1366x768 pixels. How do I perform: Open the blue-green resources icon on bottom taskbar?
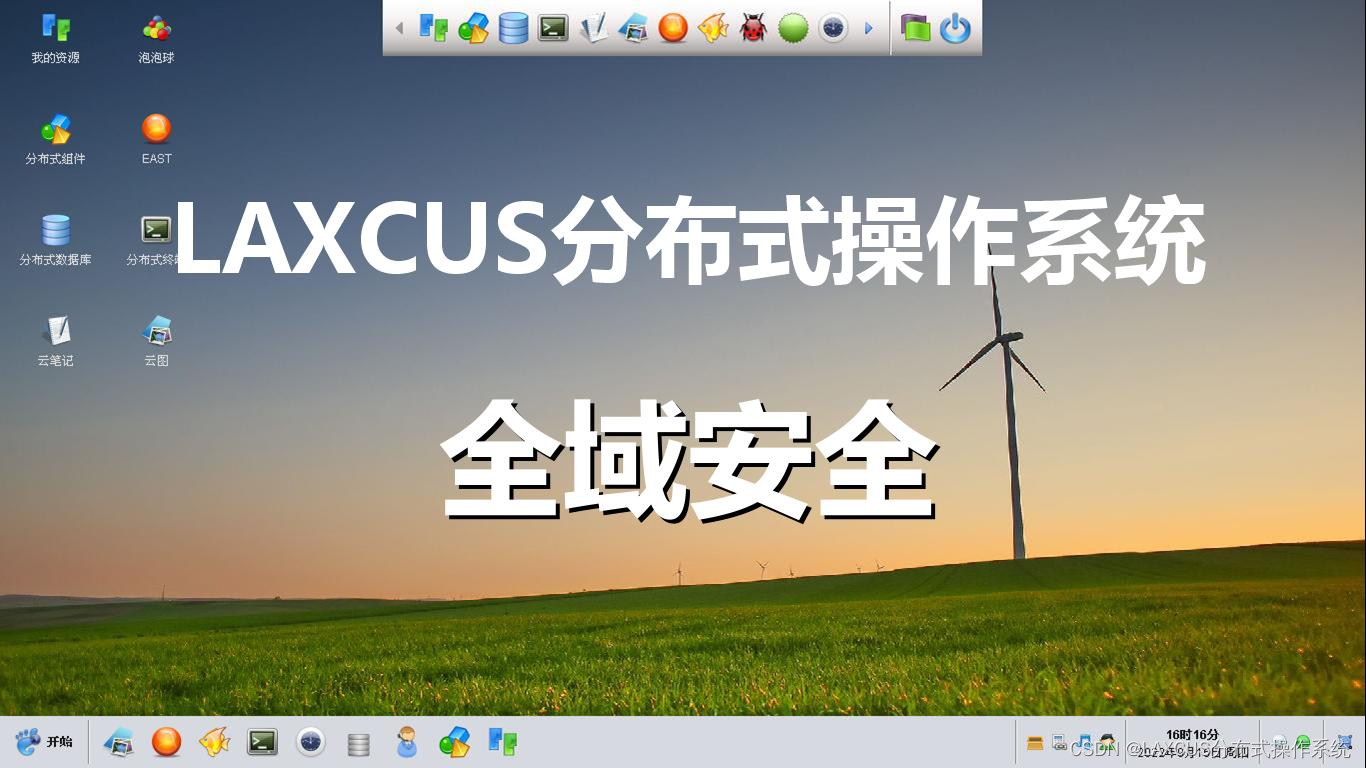(x=503, y=741)
